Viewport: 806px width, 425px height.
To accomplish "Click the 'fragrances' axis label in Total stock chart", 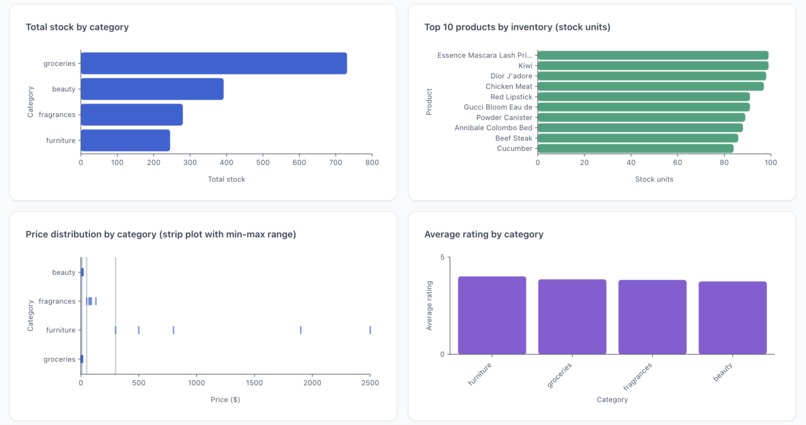I will pyautogui.click(x=57, y=115).
